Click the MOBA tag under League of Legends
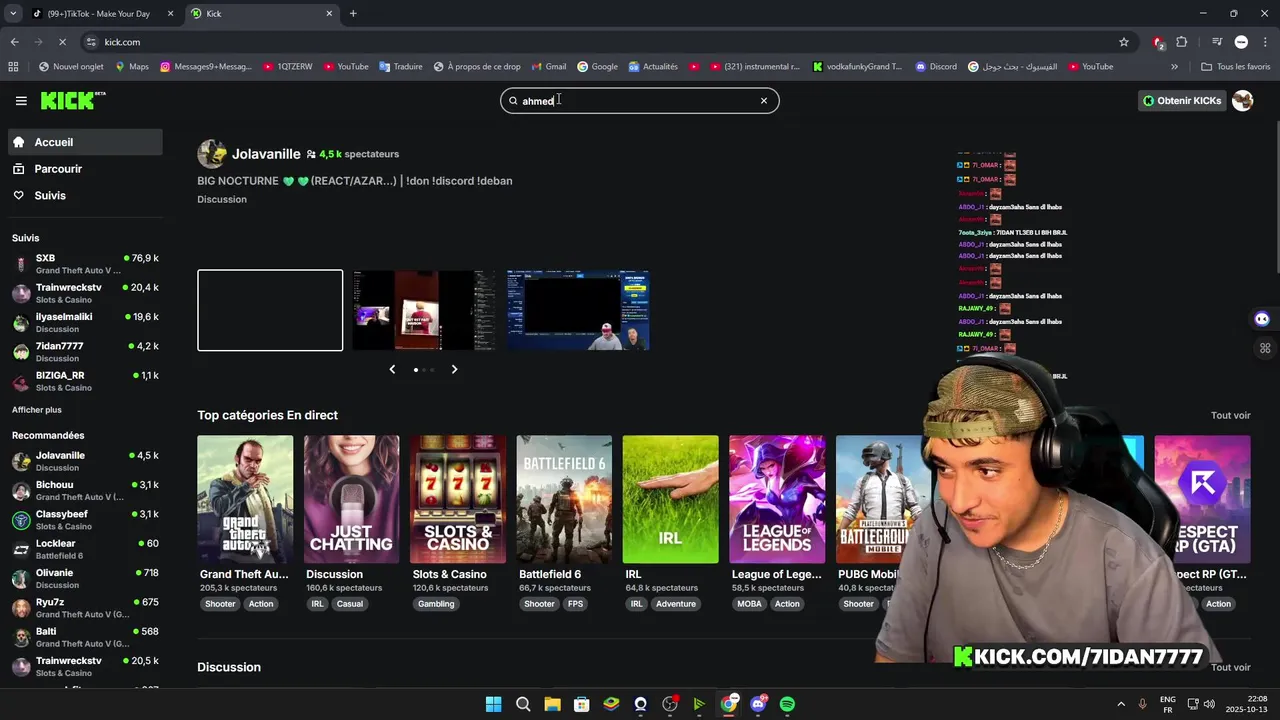1280x720 pixels. (x=749, y=604)
